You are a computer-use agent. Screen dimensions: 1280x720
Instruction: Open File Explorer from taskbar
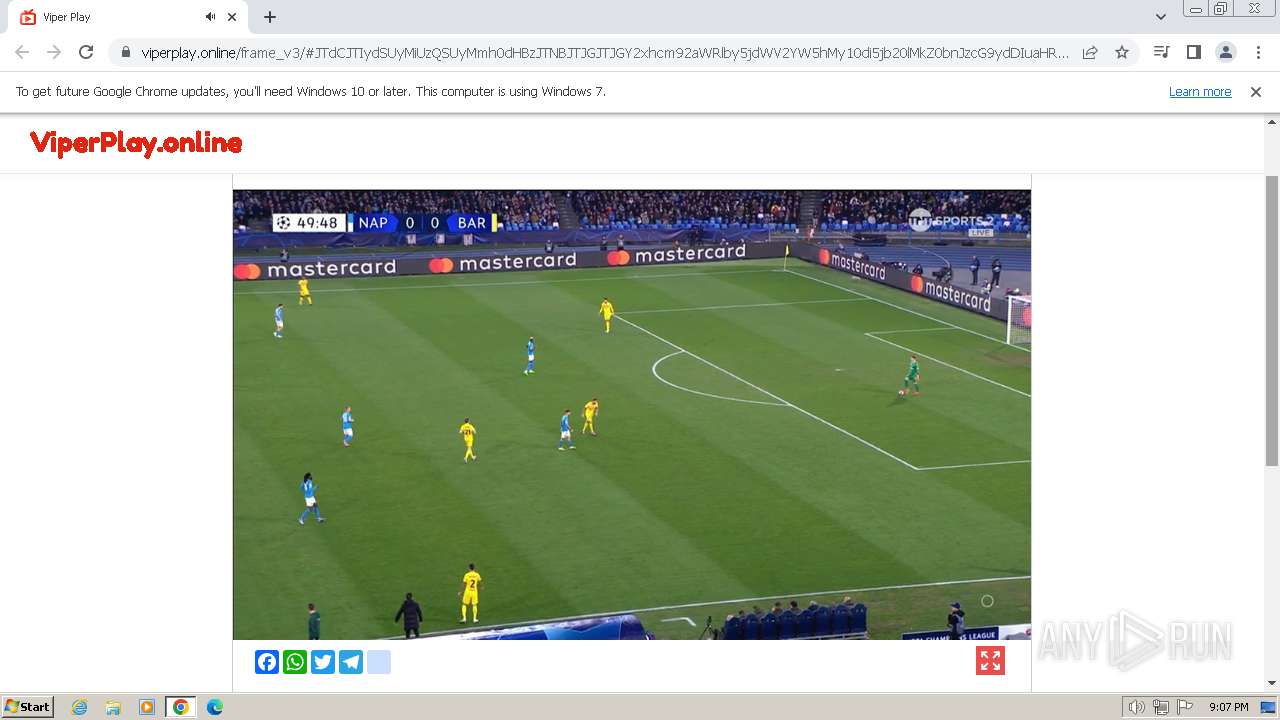[113, 707]
